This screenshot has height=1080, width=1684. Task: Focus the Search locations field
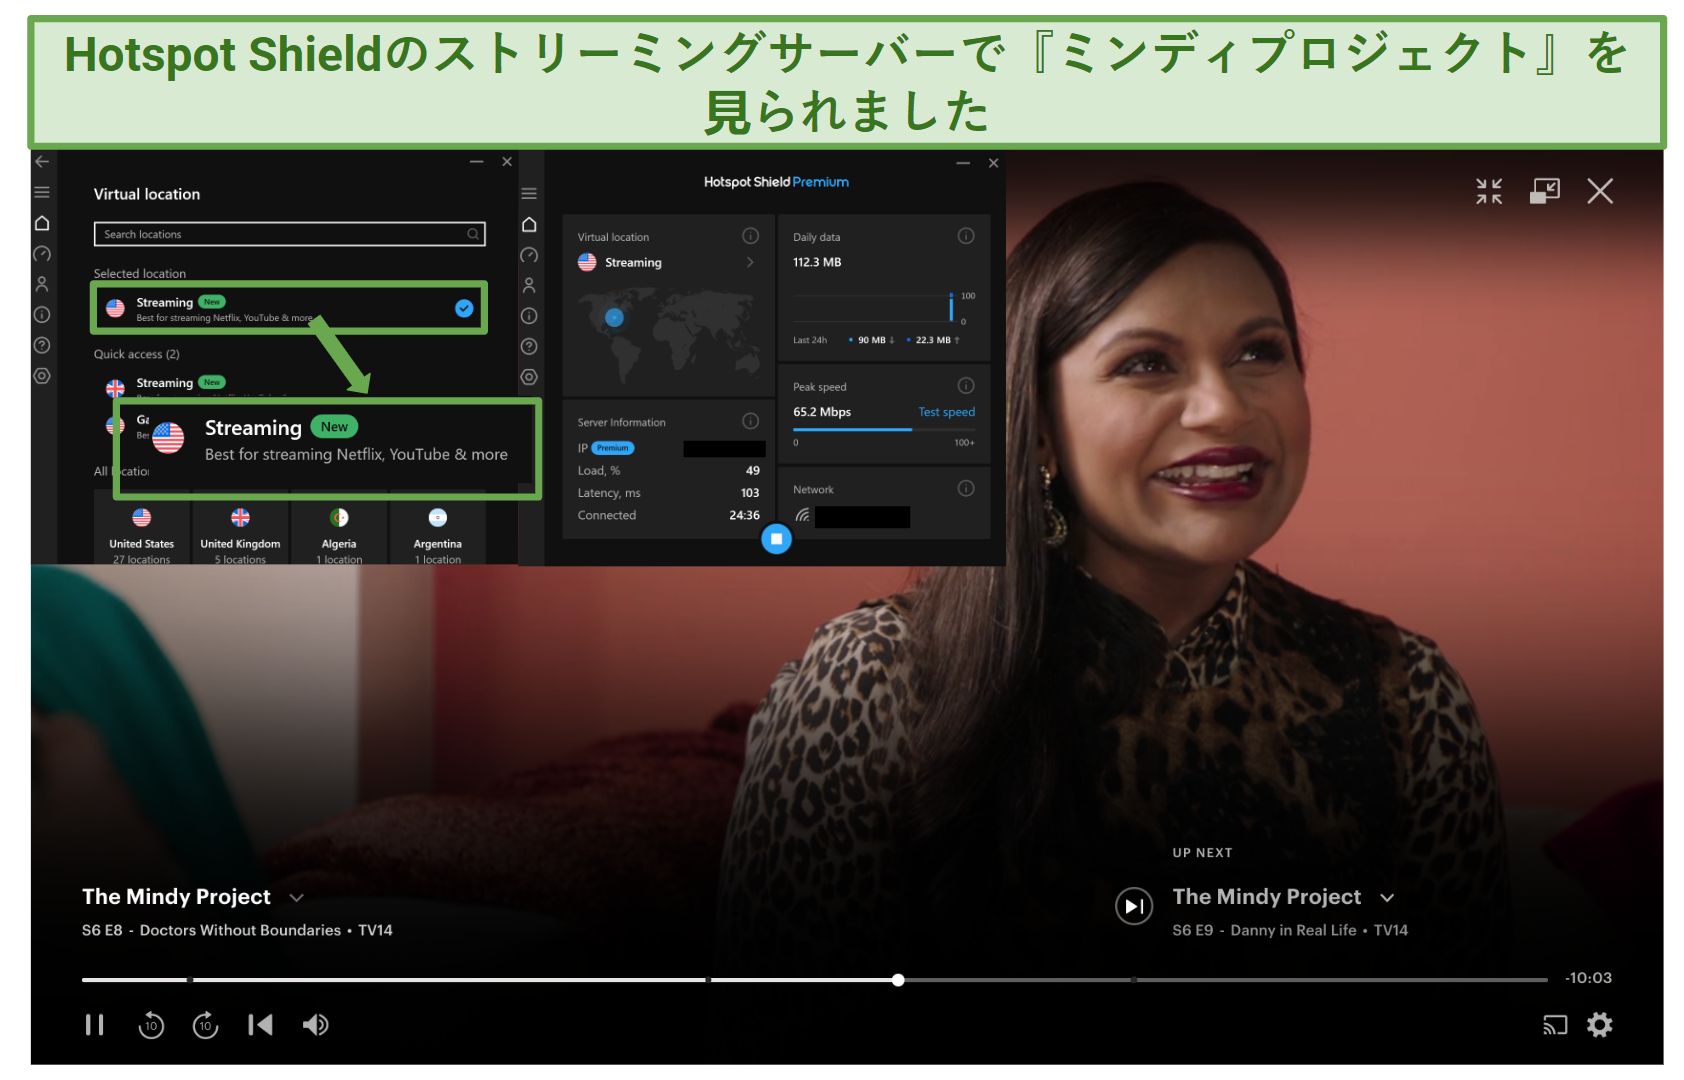click(289, 234)
